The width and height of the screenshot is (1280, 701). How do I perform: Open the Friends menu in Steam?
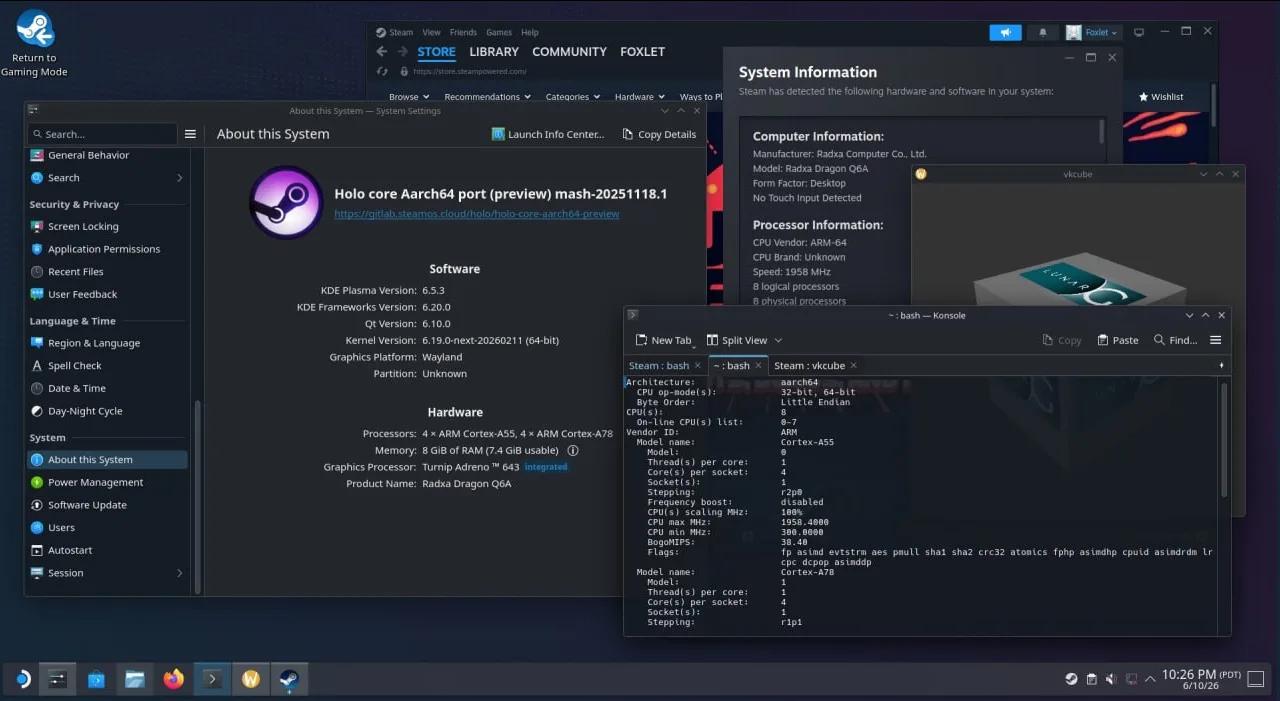[x=463, y=32]
